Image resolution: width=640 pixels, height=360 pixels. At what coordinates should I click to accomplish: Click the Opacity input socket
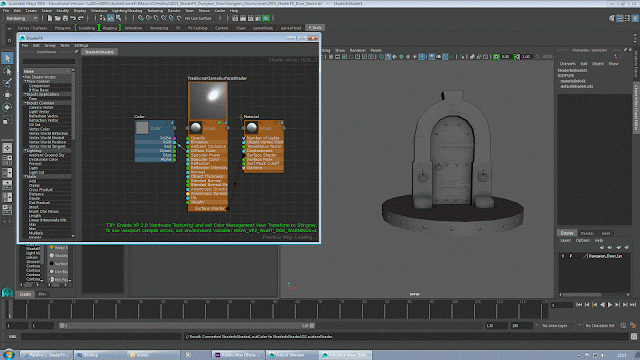[x=188, y=138]
